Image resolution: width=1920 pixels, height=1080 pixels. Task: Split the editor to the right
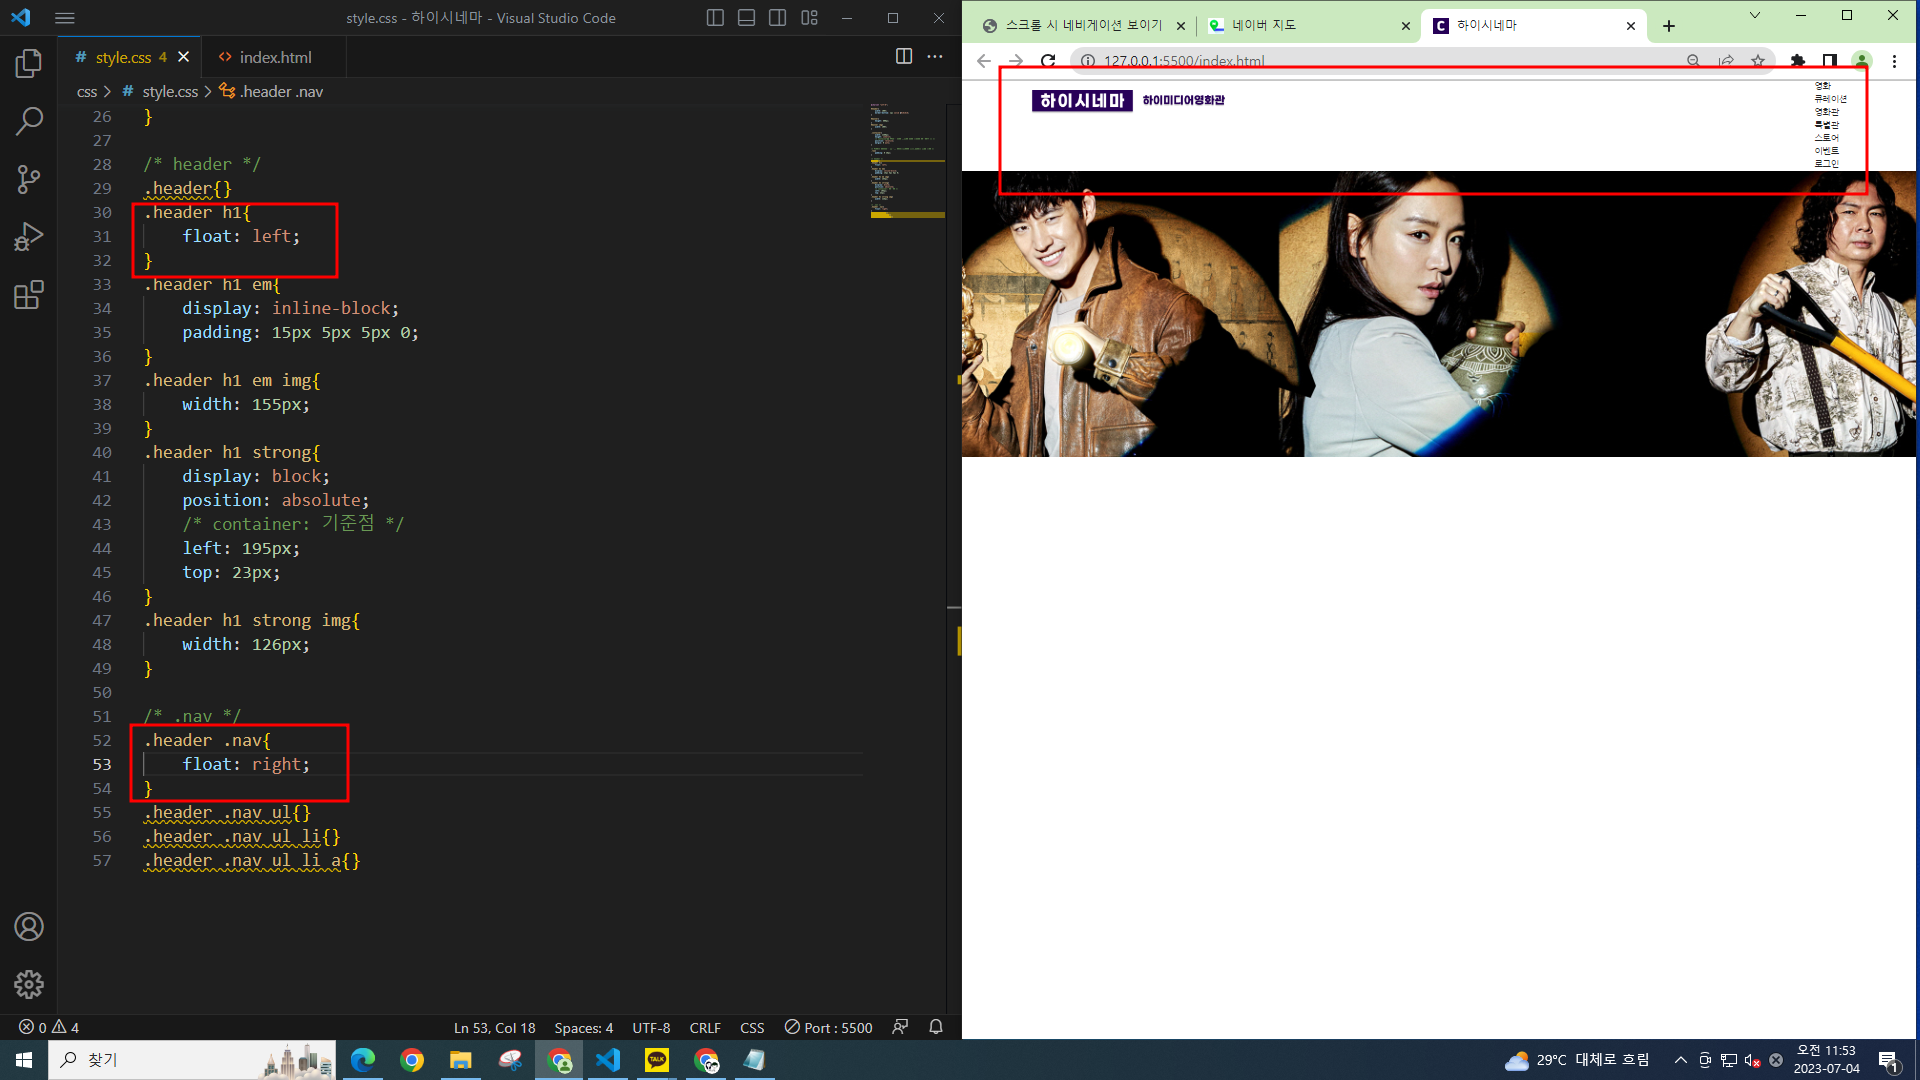904,57
